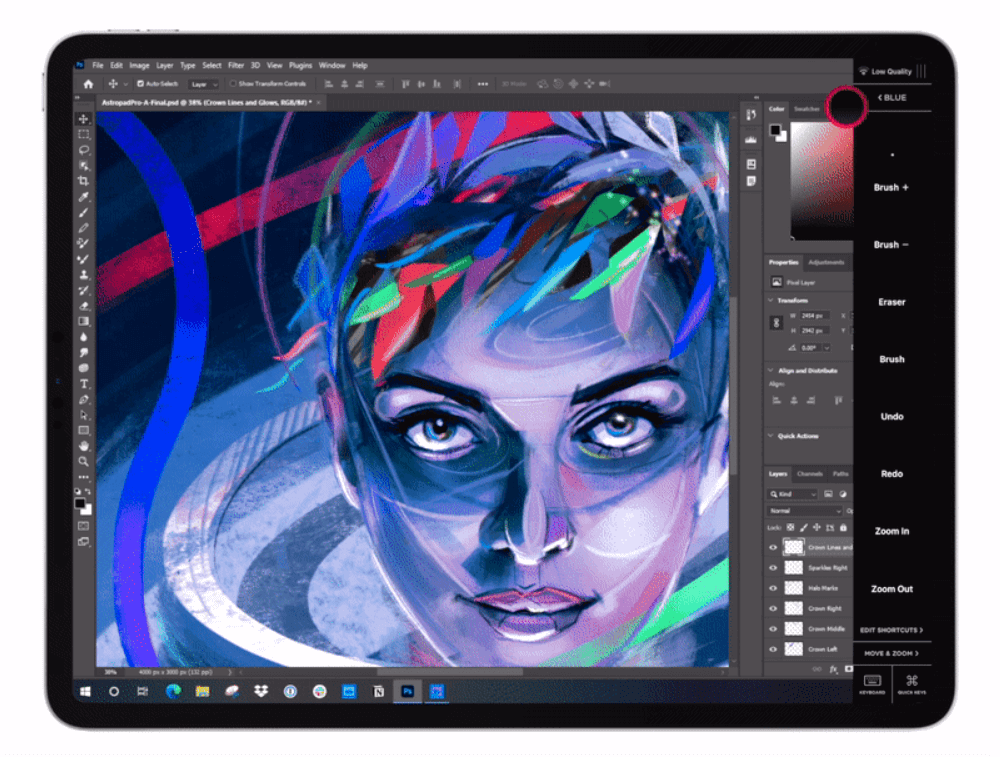Tap the Undo shortcut
The image size is (1000, 757).
pyautogui.click(x=892, y=416)
